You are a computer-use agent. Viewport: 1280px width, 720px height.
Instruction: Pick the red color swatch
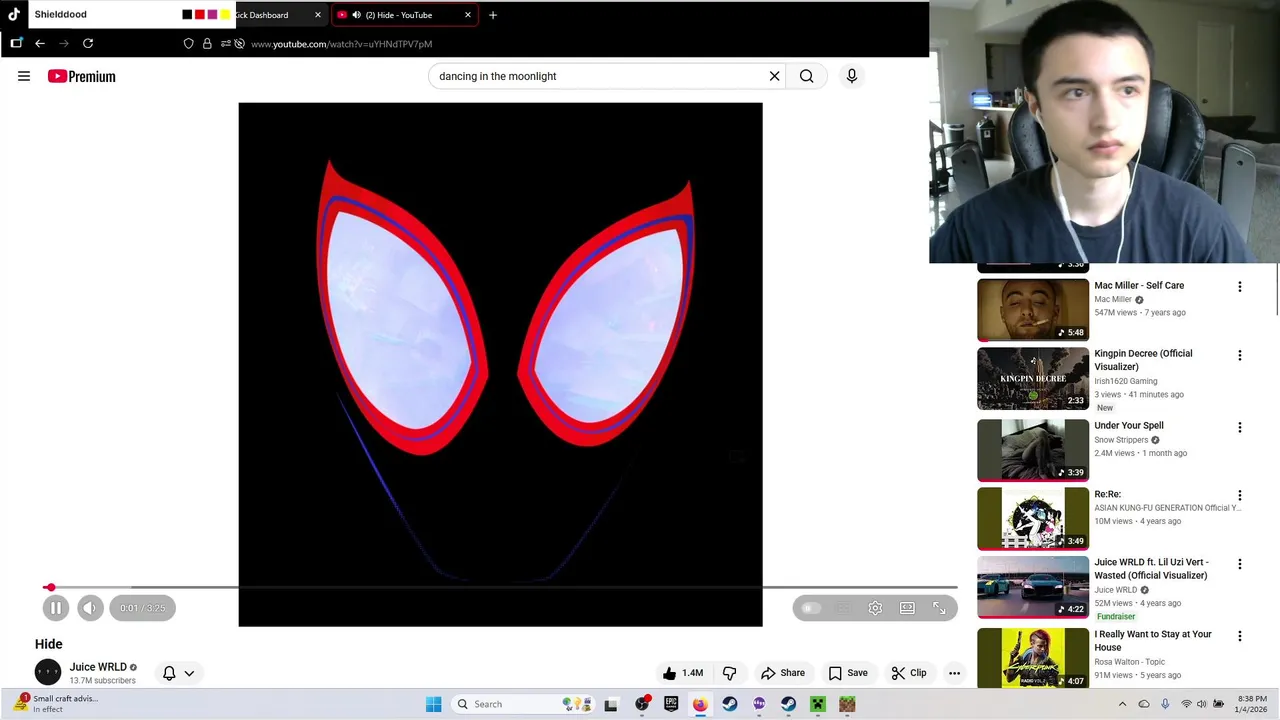coord(200,15)
